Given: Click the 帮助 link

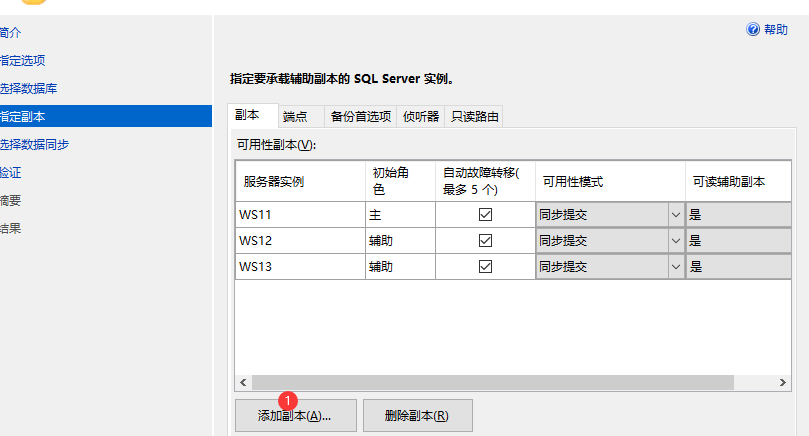Looking at the screenshot, I should (x=775, y=30).
